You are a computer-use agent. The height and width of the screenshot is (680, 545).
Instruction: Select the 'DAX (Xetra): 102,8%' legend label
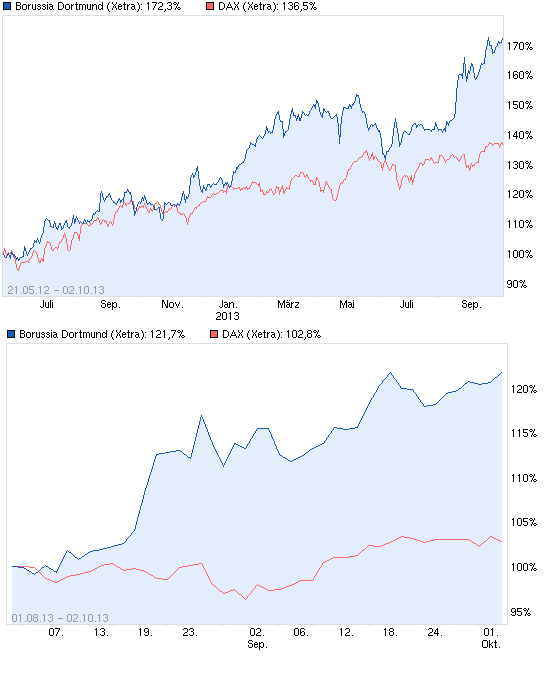point(271,334)
